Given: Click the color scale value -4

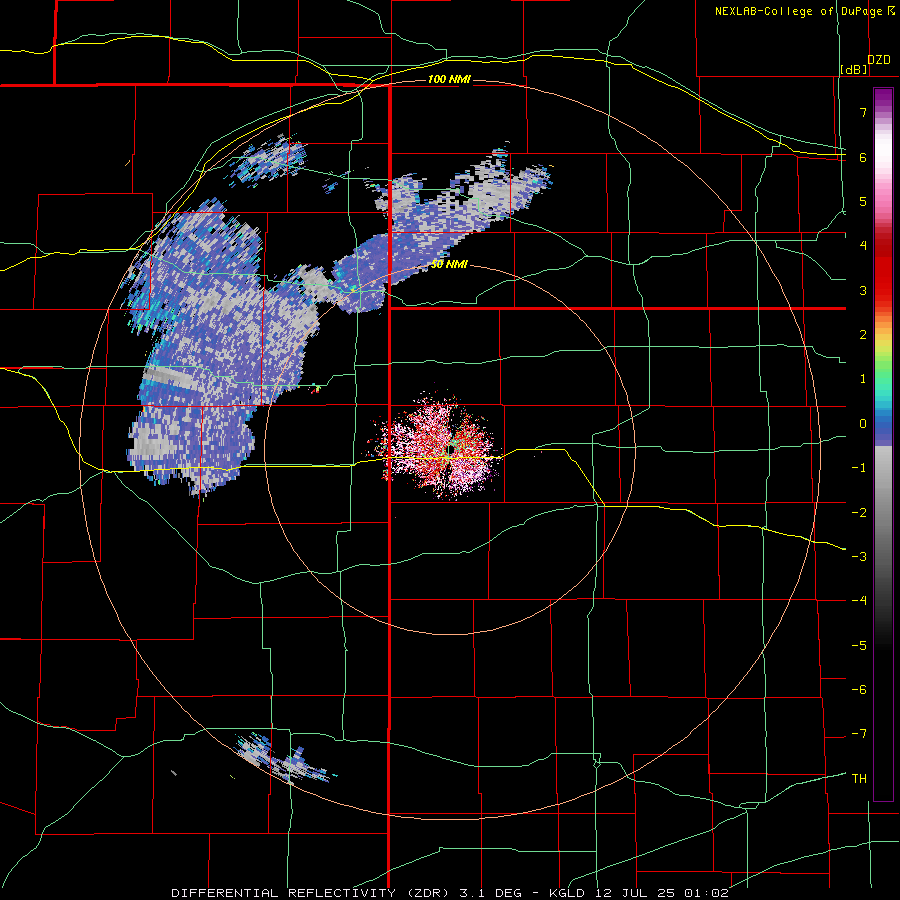Looking at the screenshot, I should [859, 601].
